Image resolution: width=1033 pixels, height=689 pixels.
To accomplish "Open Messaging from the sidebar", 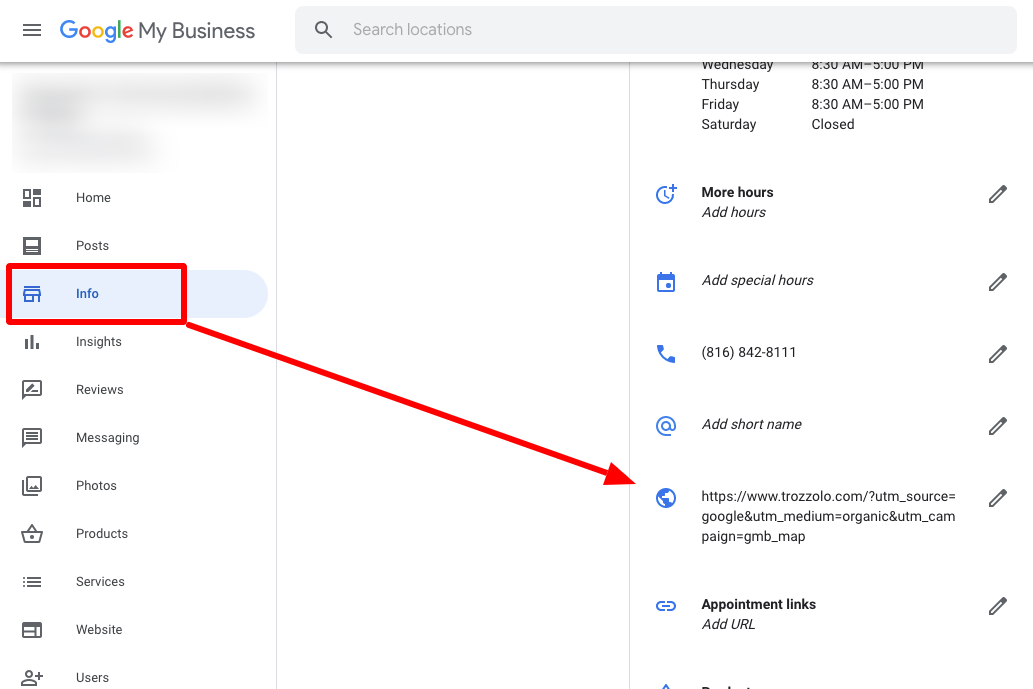I will pos(107,438).
